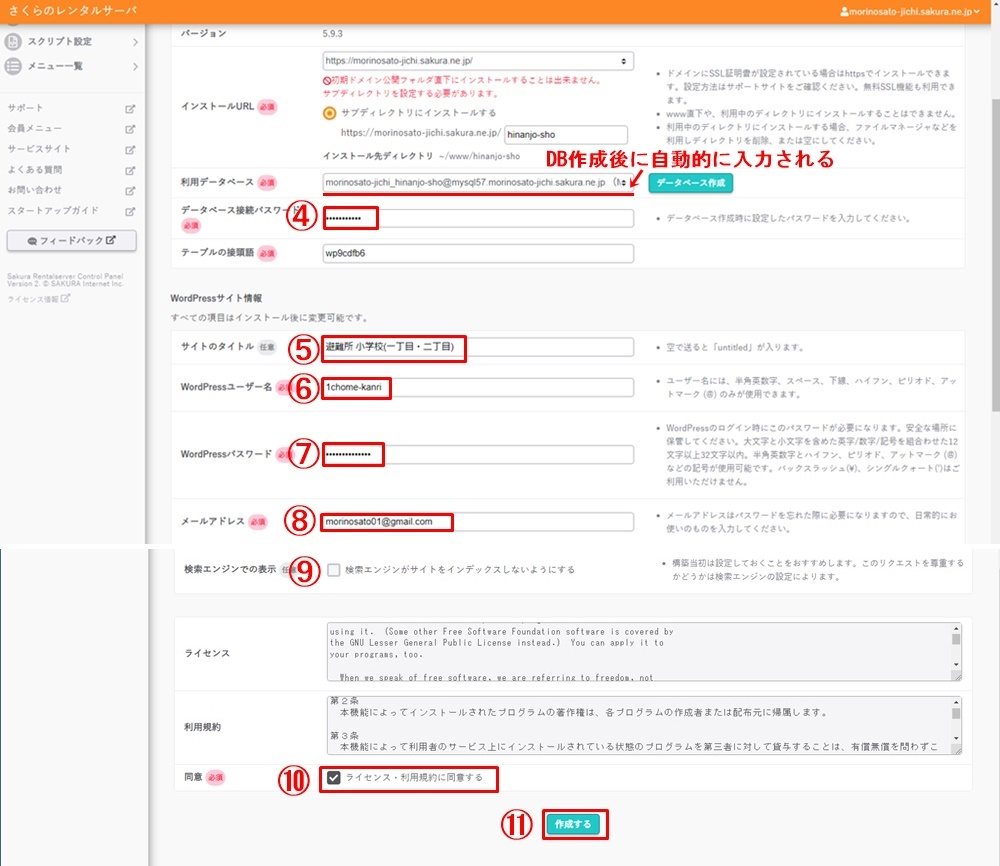The width and height of the screenshot is (1000, 866).
Task: Open the サポート external link icon
Action: point(130,109)
